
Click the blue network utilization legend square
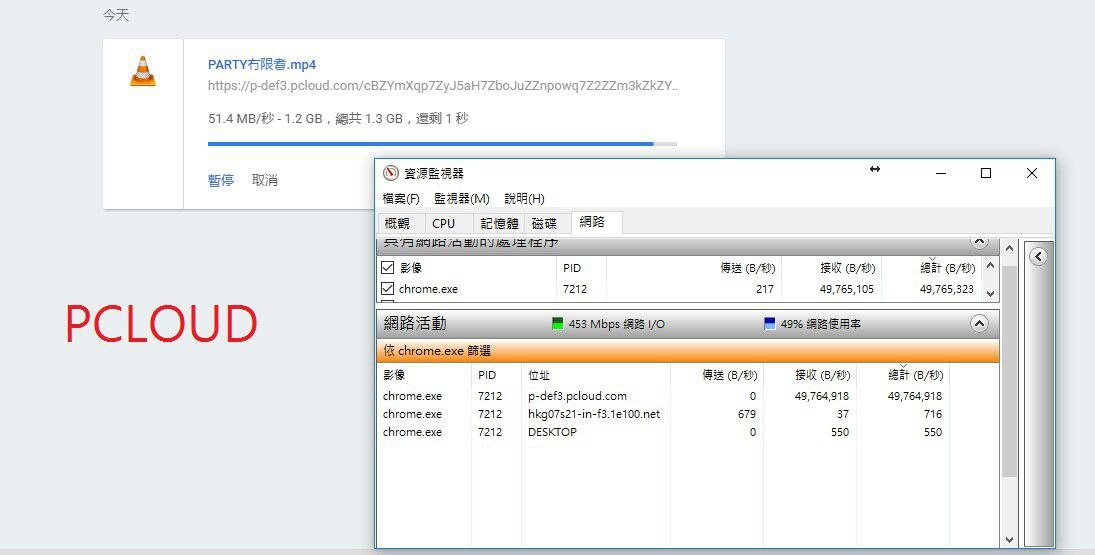click(x=770, y=324)
